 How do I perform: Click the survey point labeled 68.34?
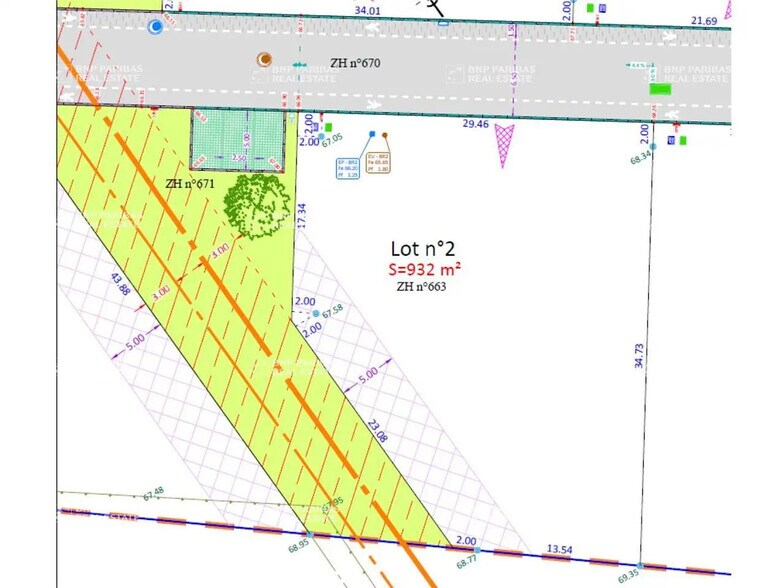point(652,147)
